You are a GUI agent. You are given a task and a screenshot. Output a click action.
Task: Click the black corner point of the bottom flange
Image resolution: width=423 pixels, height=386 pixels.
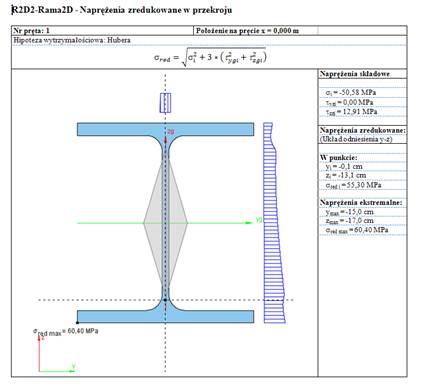pos(77,322)
